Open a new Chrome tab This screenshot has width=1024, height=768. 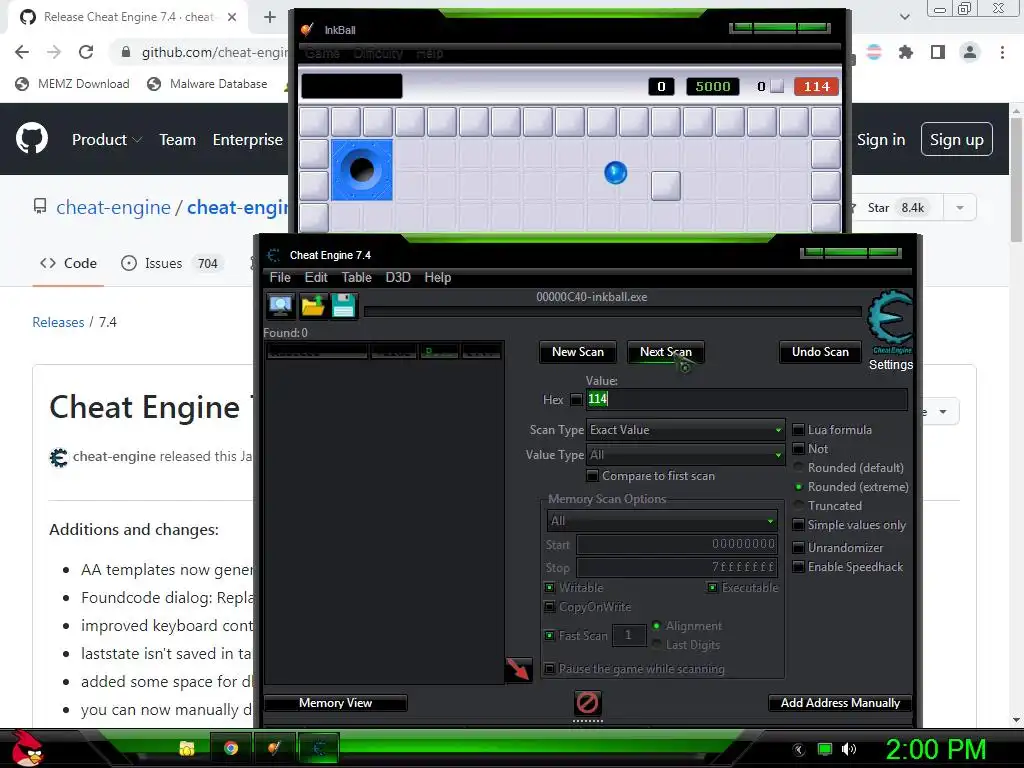(270, 17)
